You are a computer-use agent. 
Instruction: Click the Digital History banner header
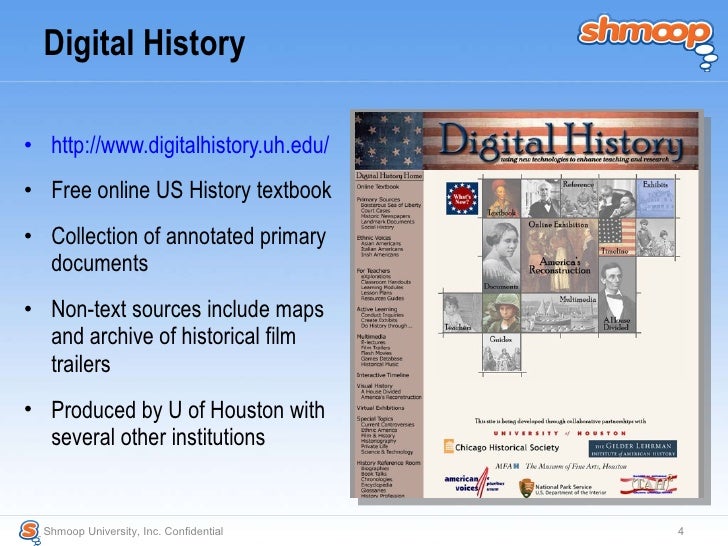[x=526, y=141]
